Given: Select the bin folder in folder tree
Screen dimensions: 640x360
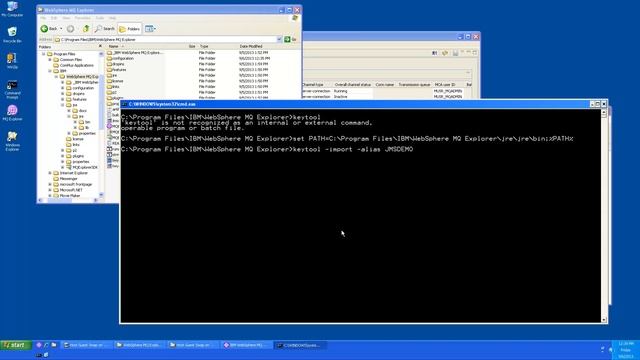Looking at the screenshot, I should point(87,122).
